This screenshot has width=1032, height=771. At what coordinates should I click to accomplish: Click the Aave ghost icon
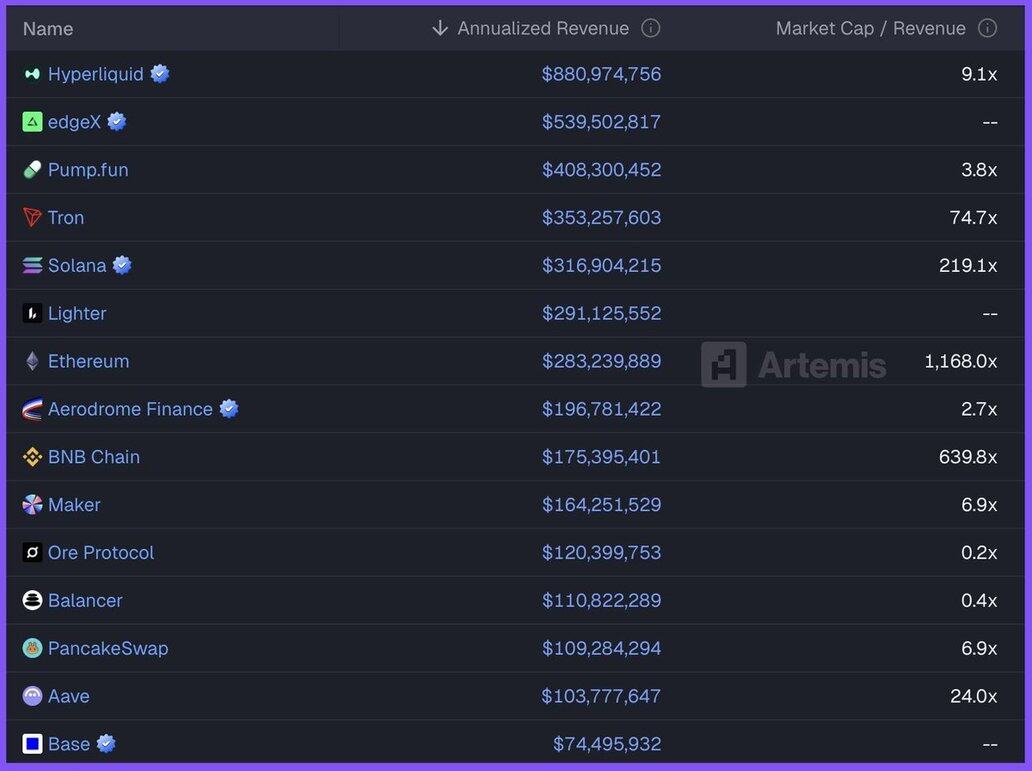32,696
